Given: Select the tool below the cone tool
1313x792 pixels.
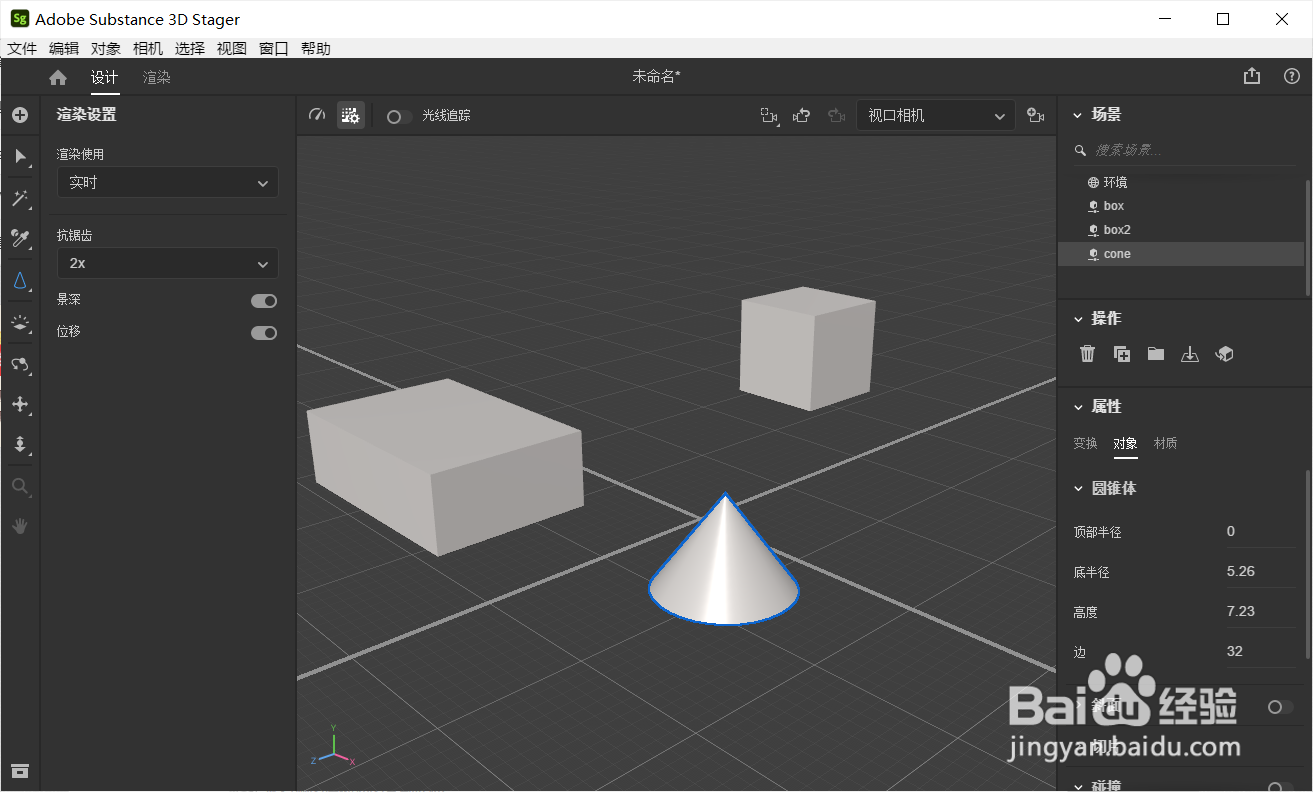Looking at the screenshot, I should [19, 322].
